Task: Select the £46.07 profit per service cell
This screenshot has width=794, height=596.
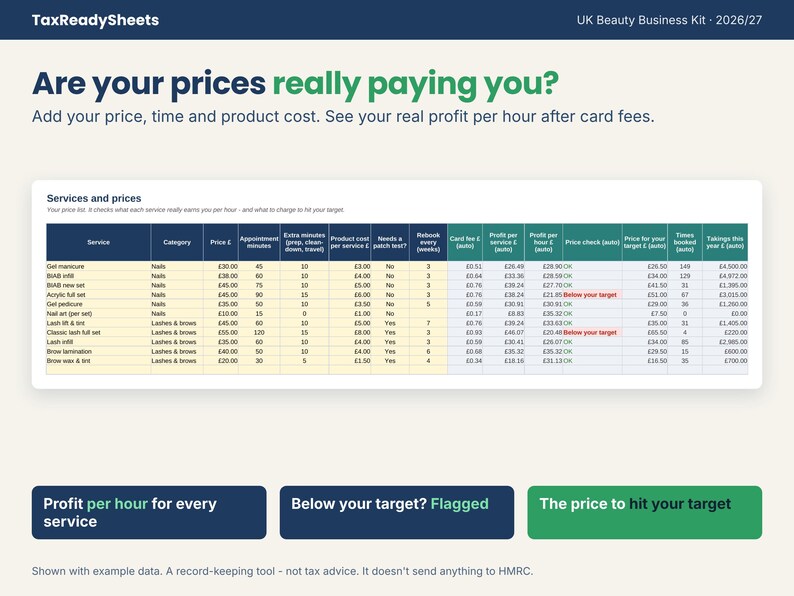Action: [x=503, y=333]
